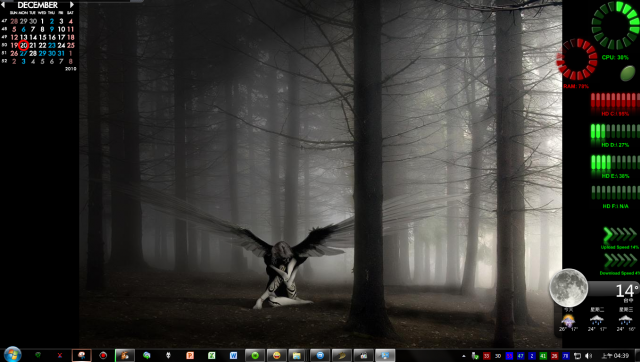Click the green circle taskbar button
The width and height of the screenshot is (640, 362).
pyautogui.click(x=255, y=355)
